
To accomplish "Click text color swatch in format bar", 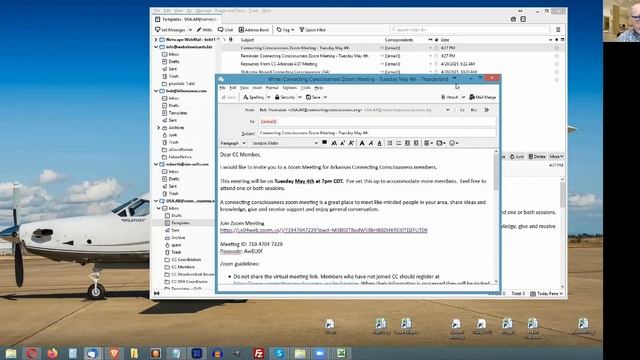I will click(324, 143).
